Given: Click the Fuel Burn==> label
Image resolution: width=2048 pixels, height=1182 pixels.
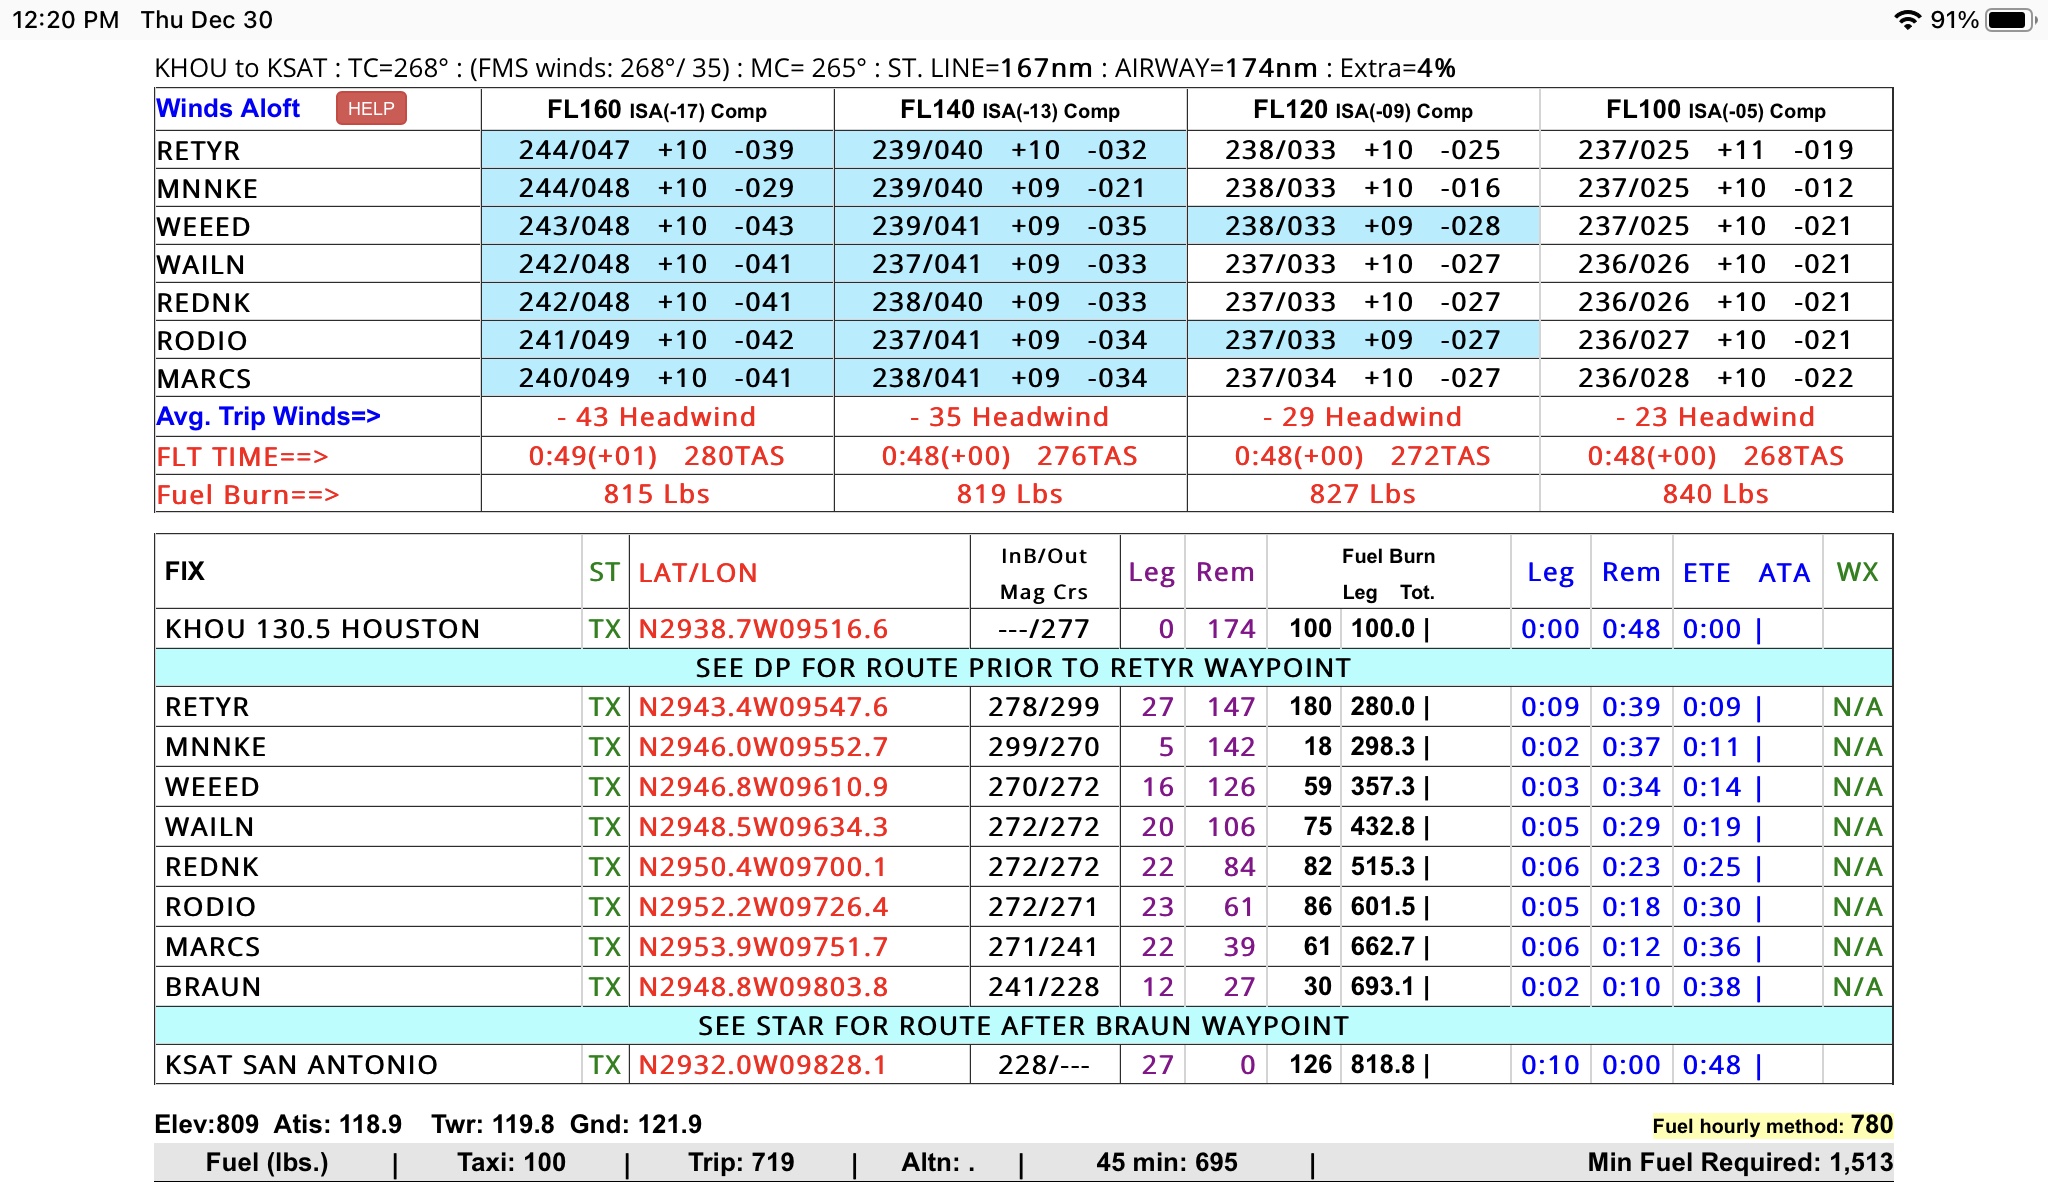Looking at the screenshot, I should click(248, 494).
